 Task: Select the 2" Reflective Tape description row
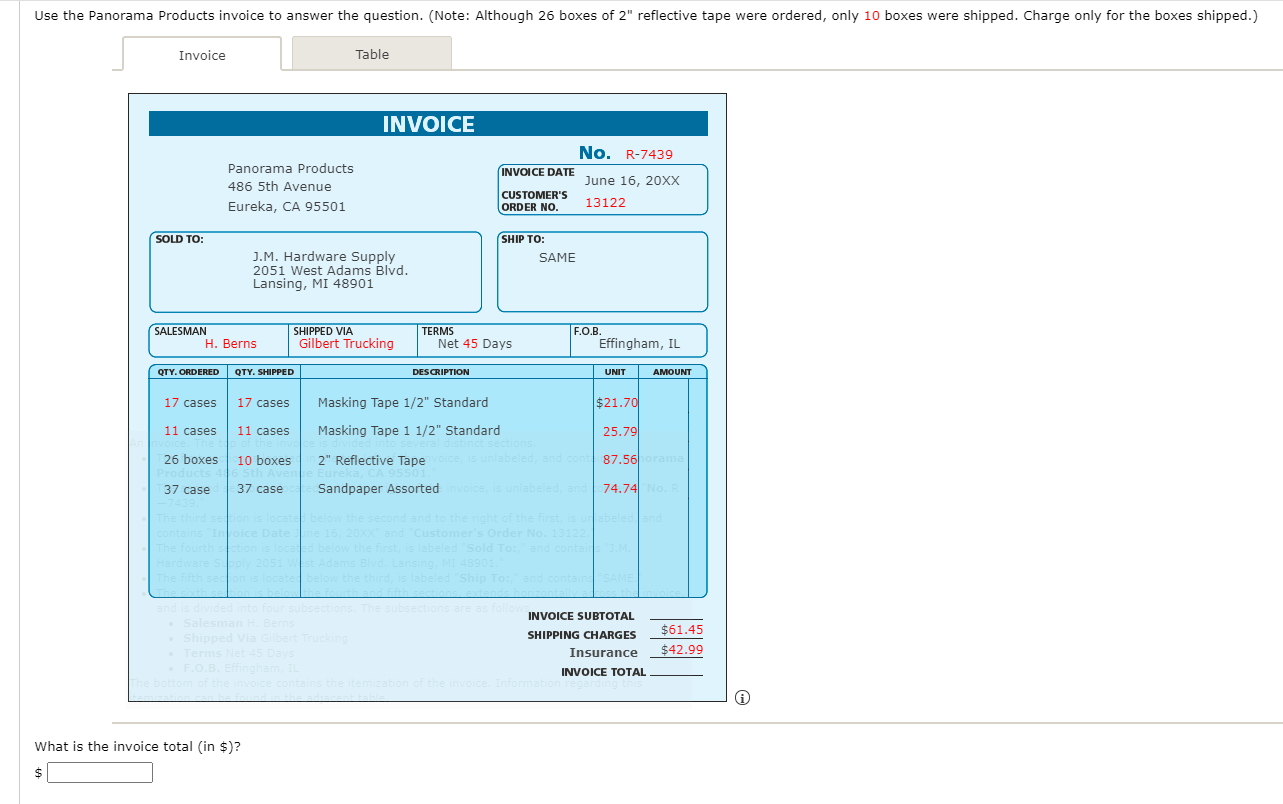click(372, 460)
